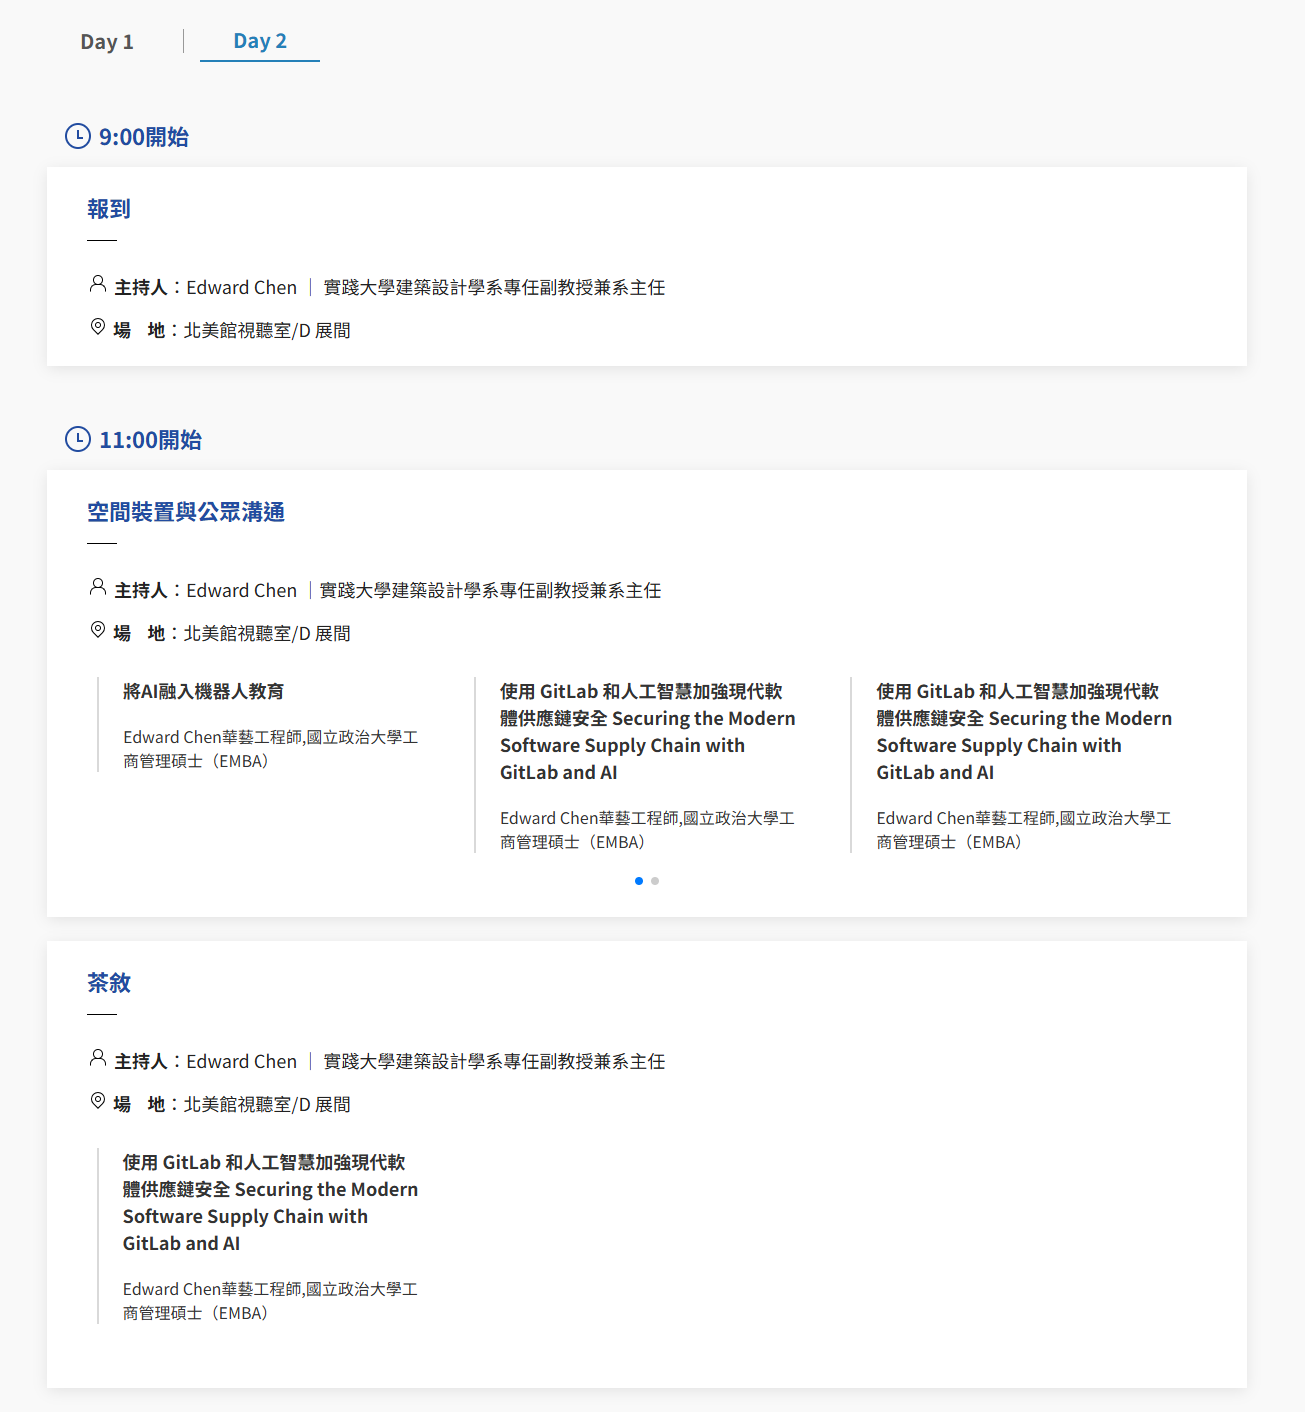
Task: Select the first carousel pagination dot
Action: pos(639,881)
